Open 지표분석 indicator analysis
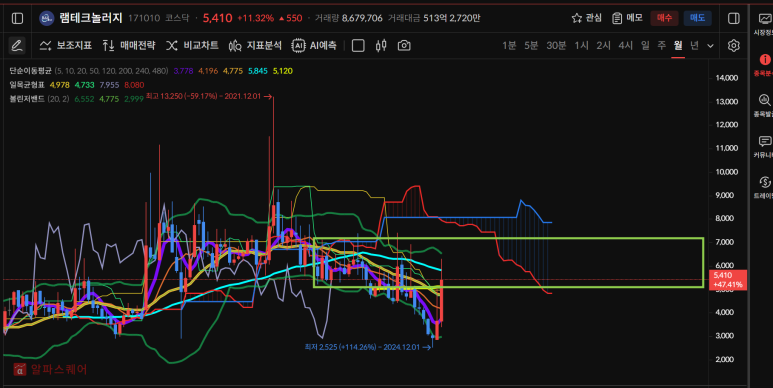 (x=255, y=45)
